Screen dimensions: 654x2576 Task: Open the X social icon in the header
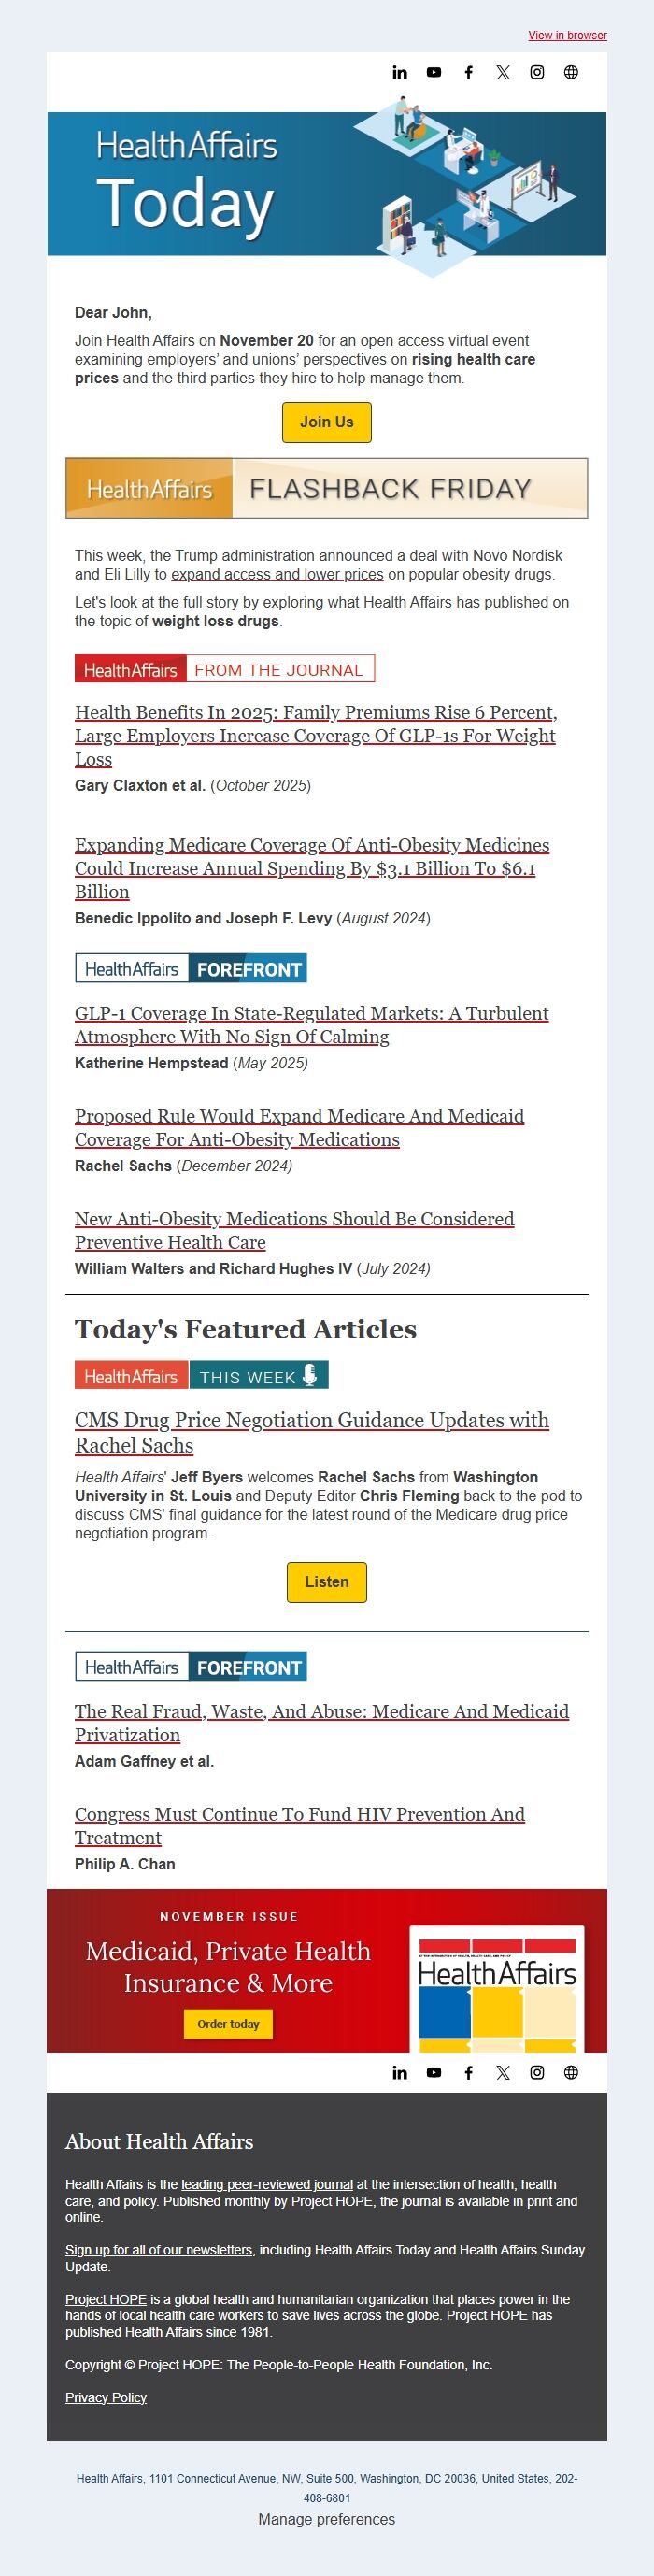tap(501, 71)
